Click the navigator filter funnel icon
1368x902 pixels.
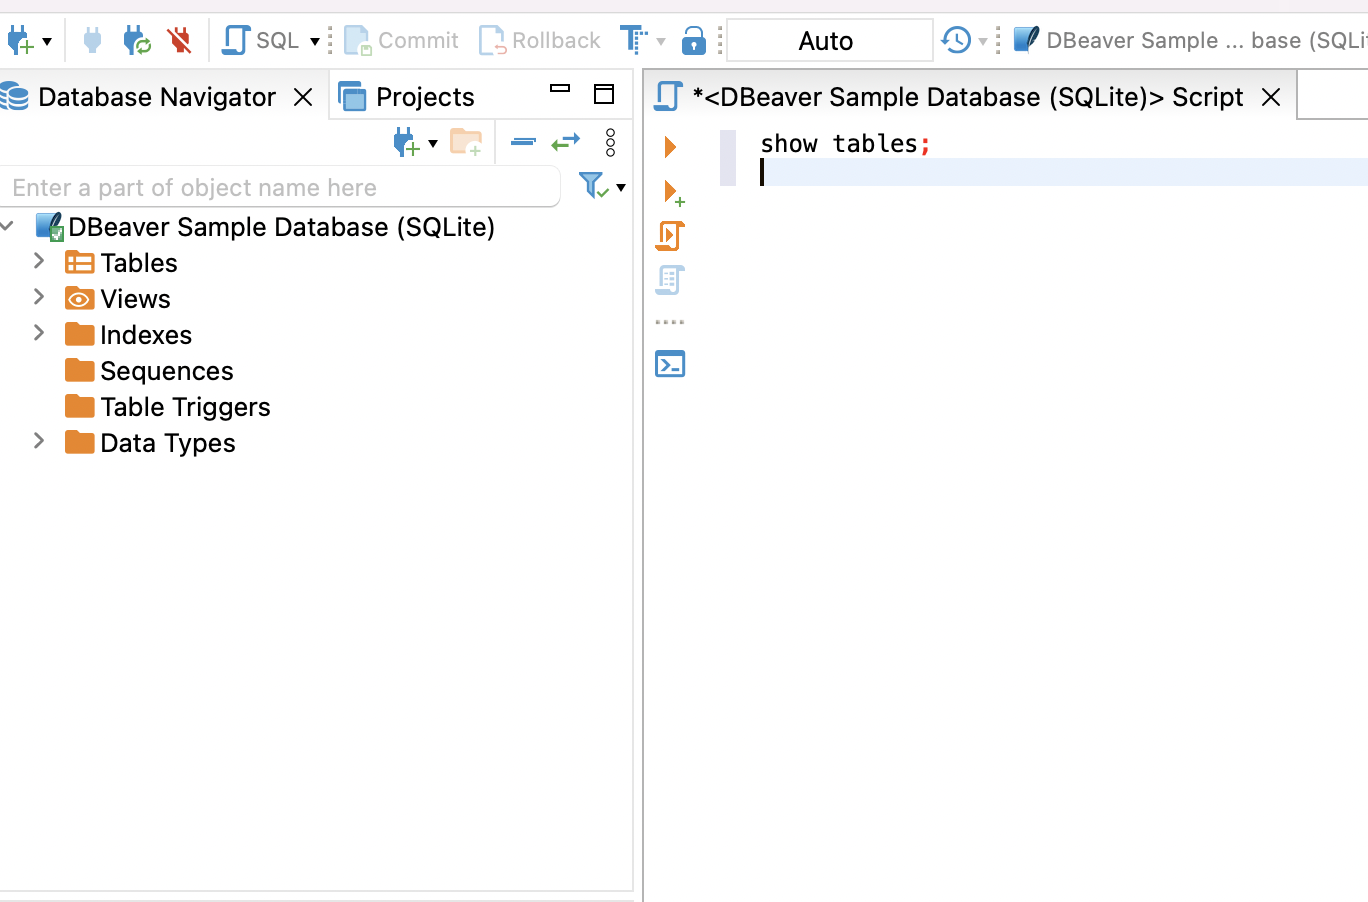click(x=593, y=185)
